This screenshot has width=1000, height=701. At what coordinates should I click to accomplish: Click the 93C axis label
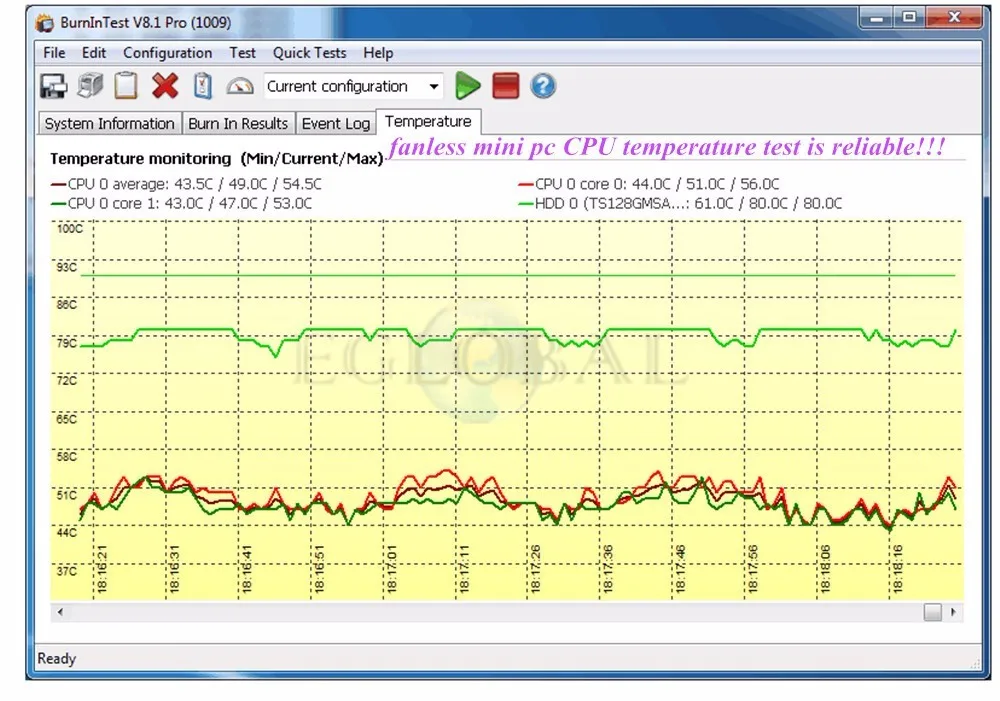pyautogui.click(x=66, y=267)
